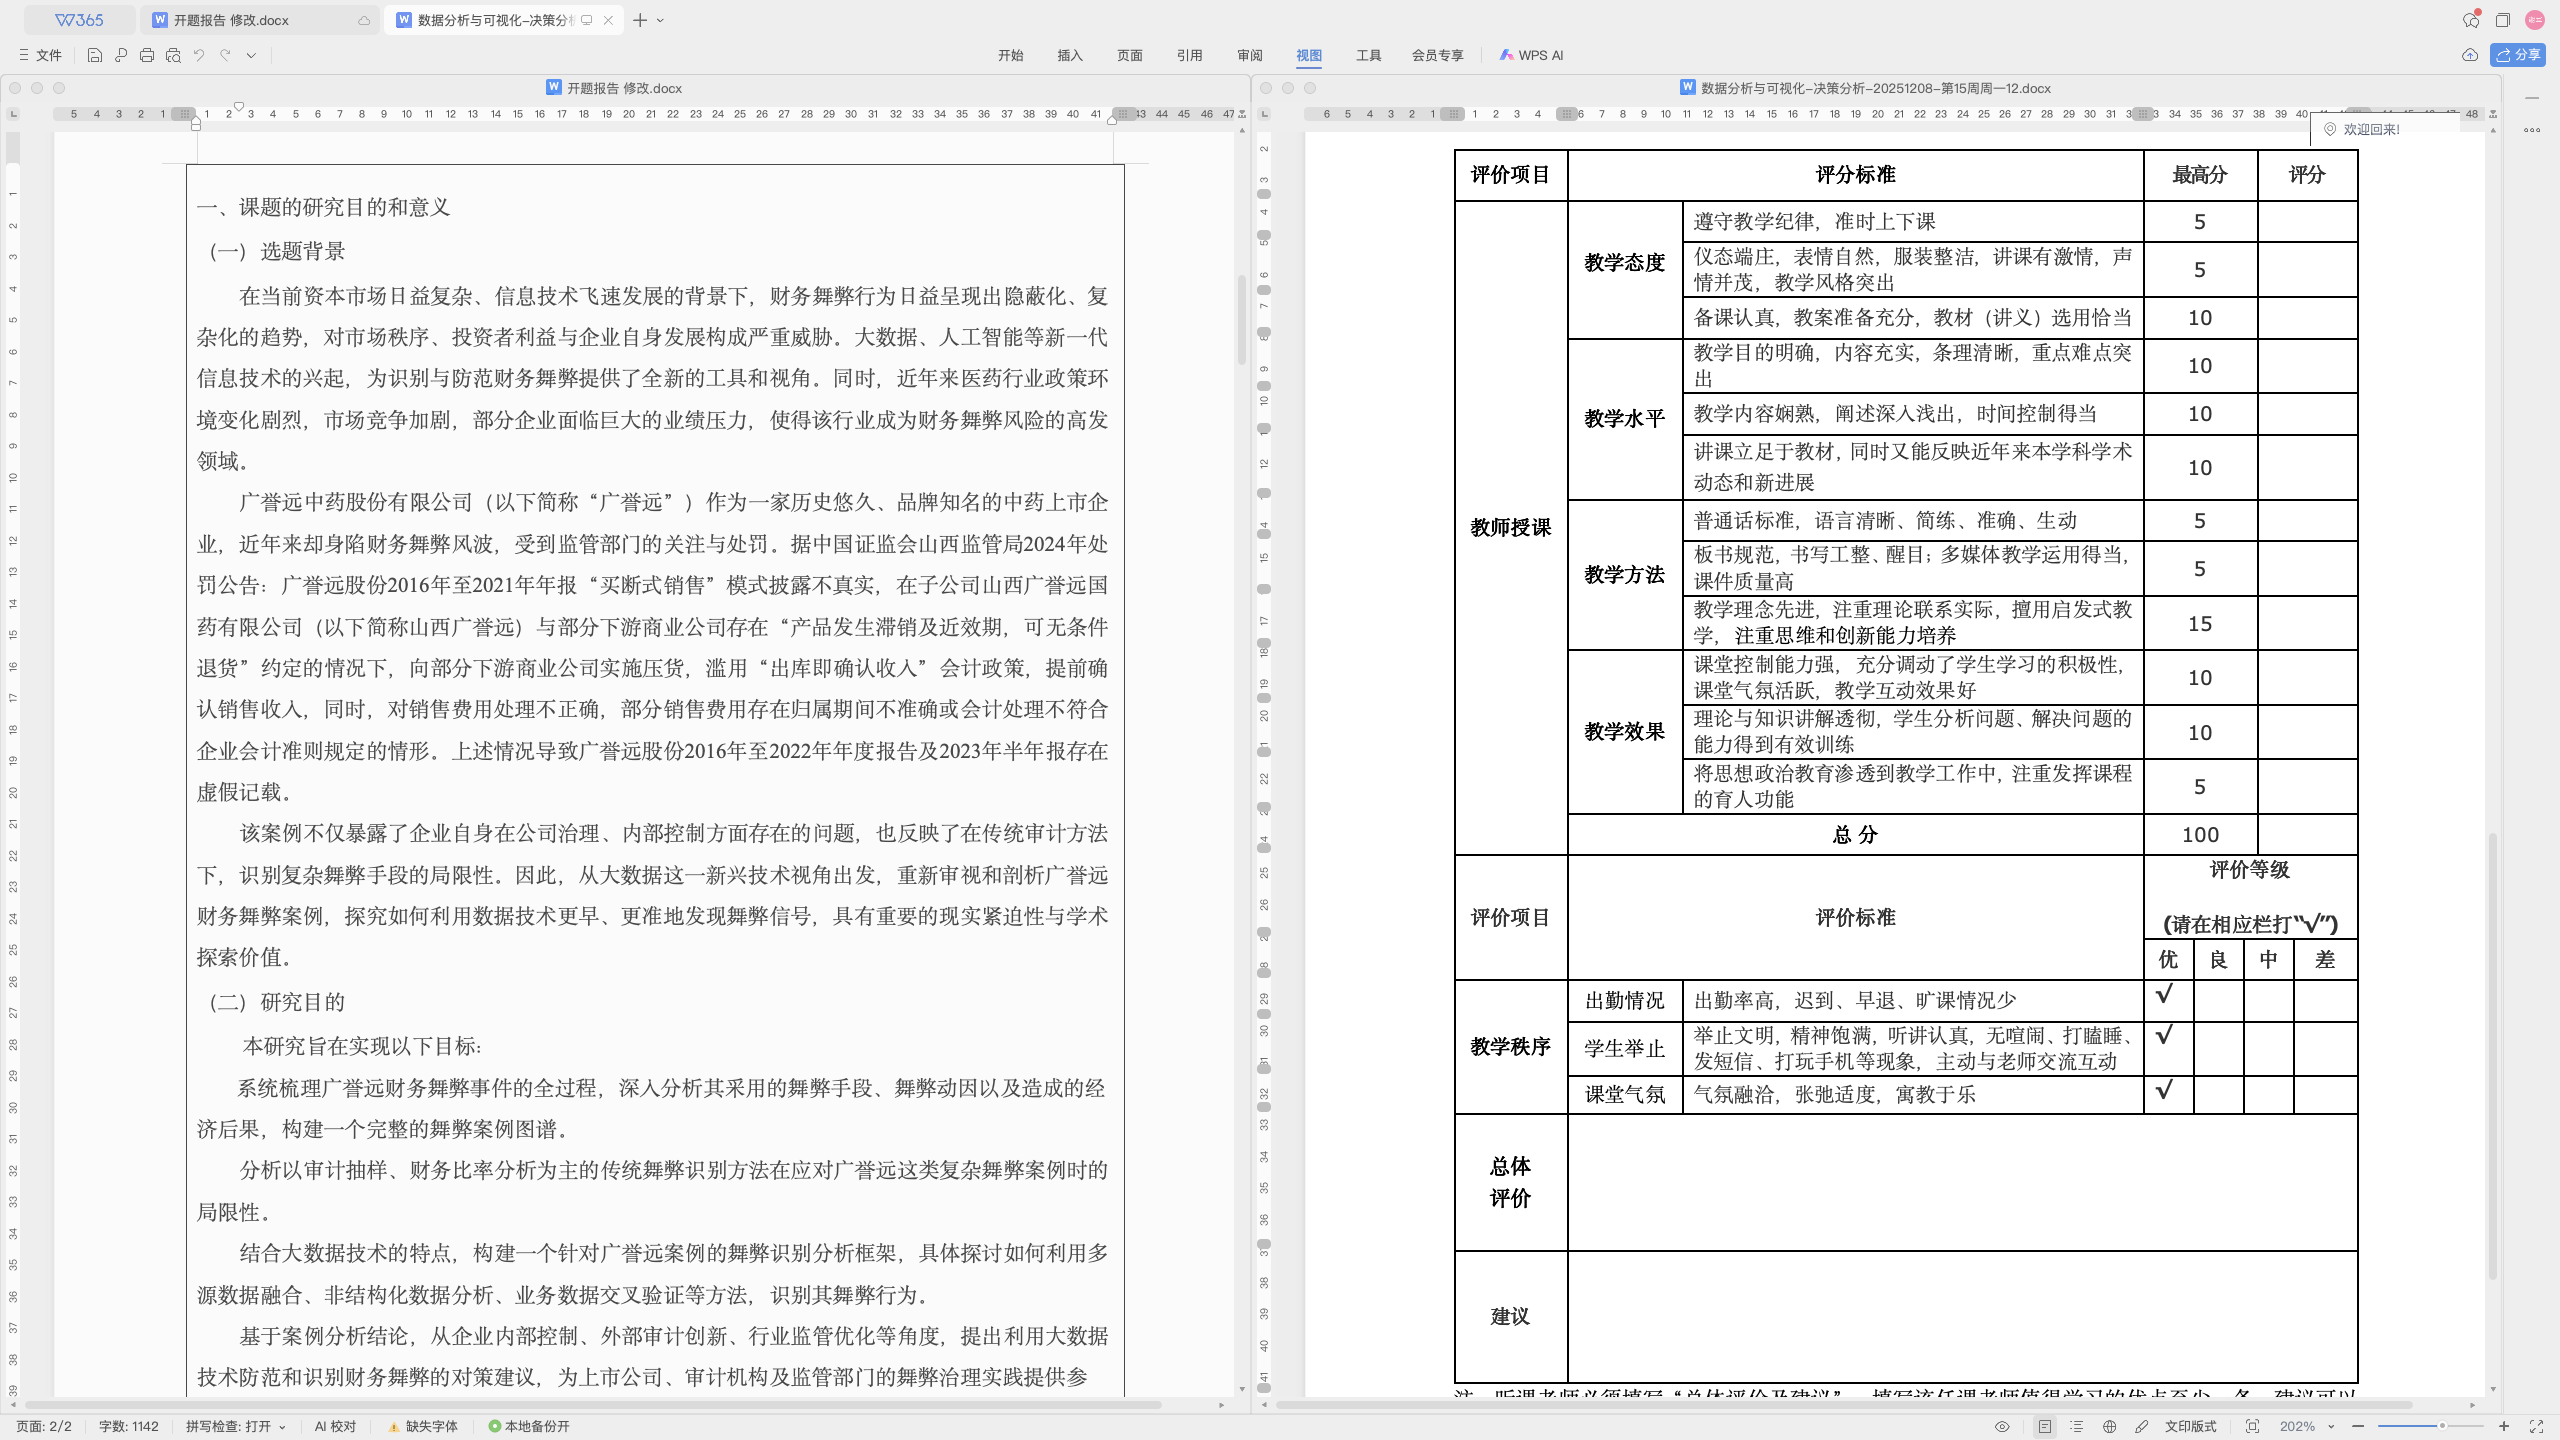Click the AI 校对 button

click(335, 1426)
